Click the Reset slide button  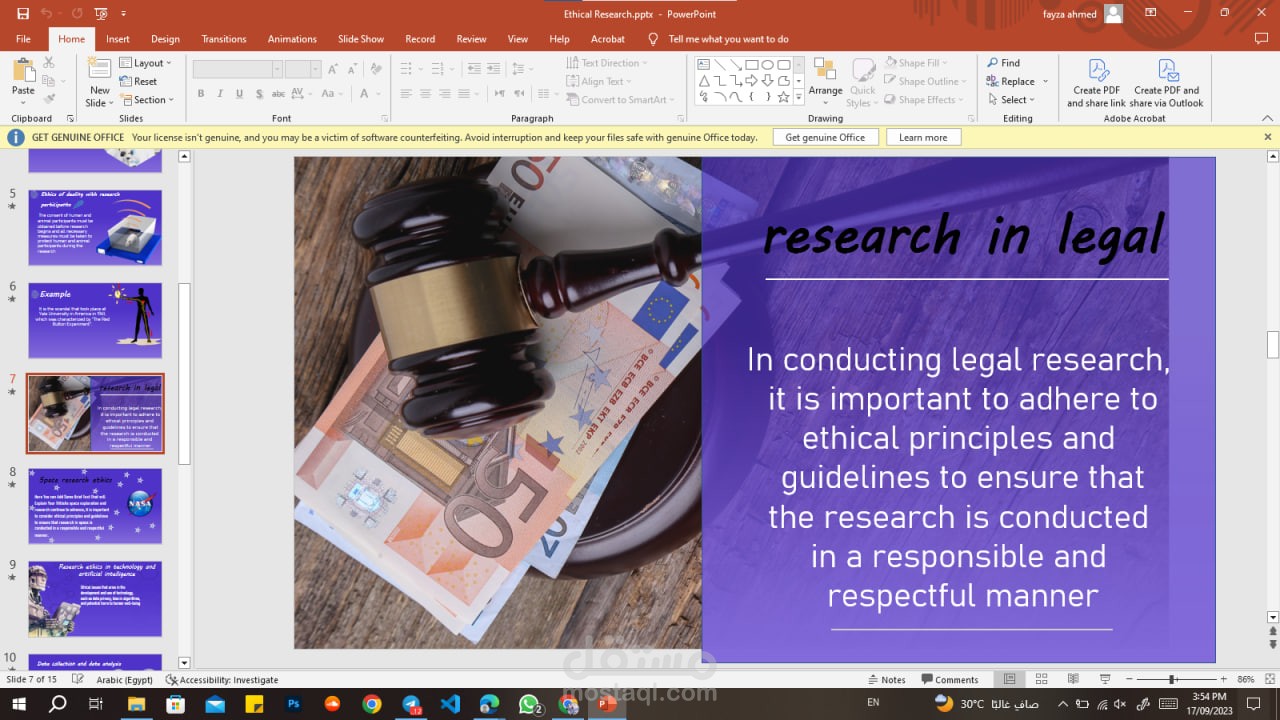point(138,81)
